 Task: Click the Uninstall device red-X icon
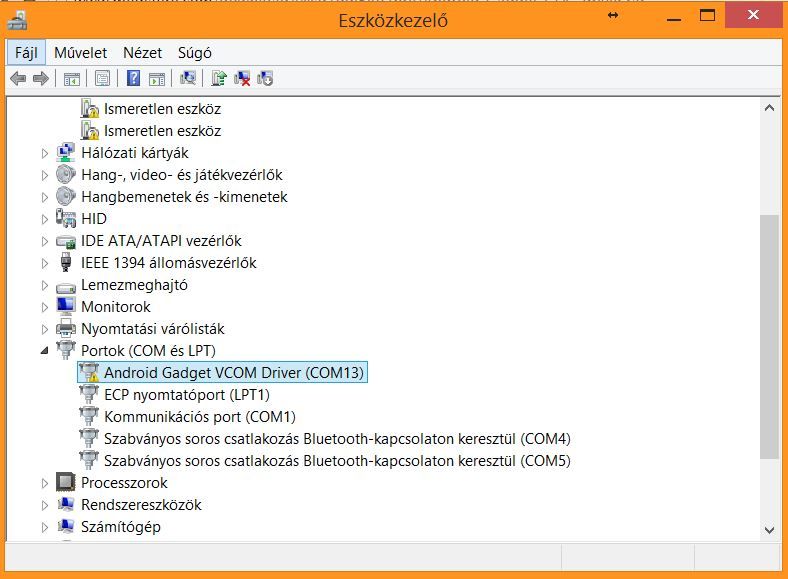pyautogui.click(x=242, y=78)
